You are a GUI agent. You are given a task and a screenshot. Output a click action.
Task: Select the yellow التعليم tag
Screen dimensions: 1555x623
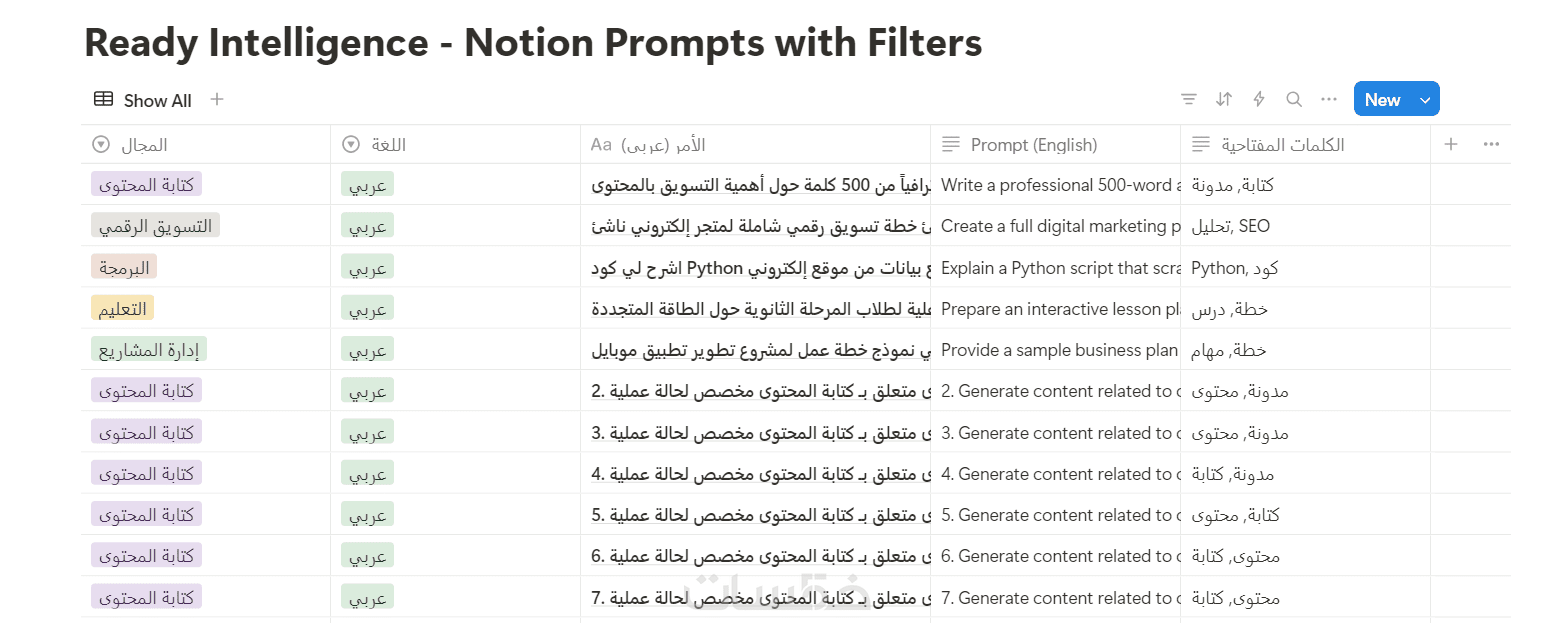pyautogui.click(x=122, y=309)
